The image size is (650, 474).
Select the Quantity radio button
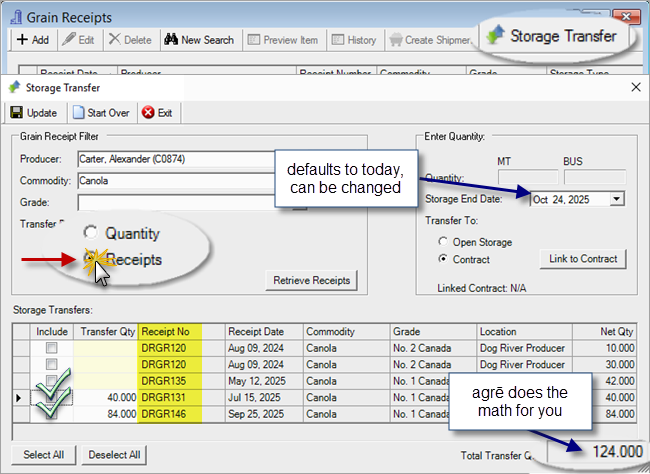90,232
